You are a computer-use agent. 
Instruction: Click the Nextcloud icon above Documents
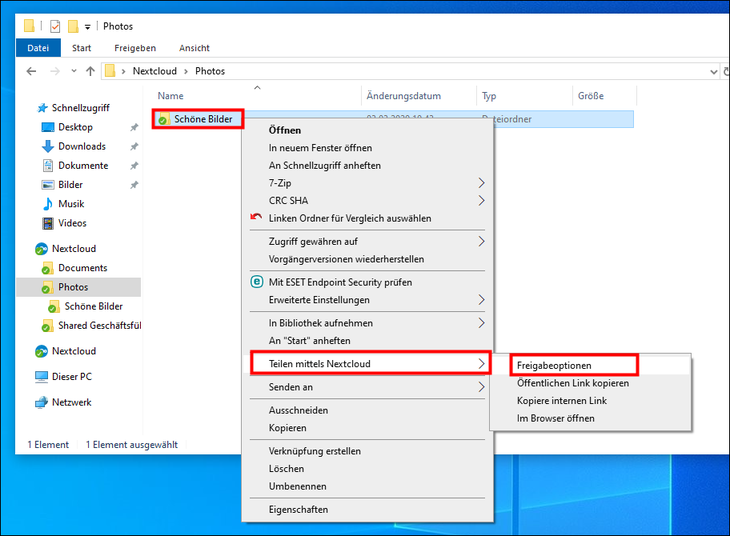click(42, 249)
